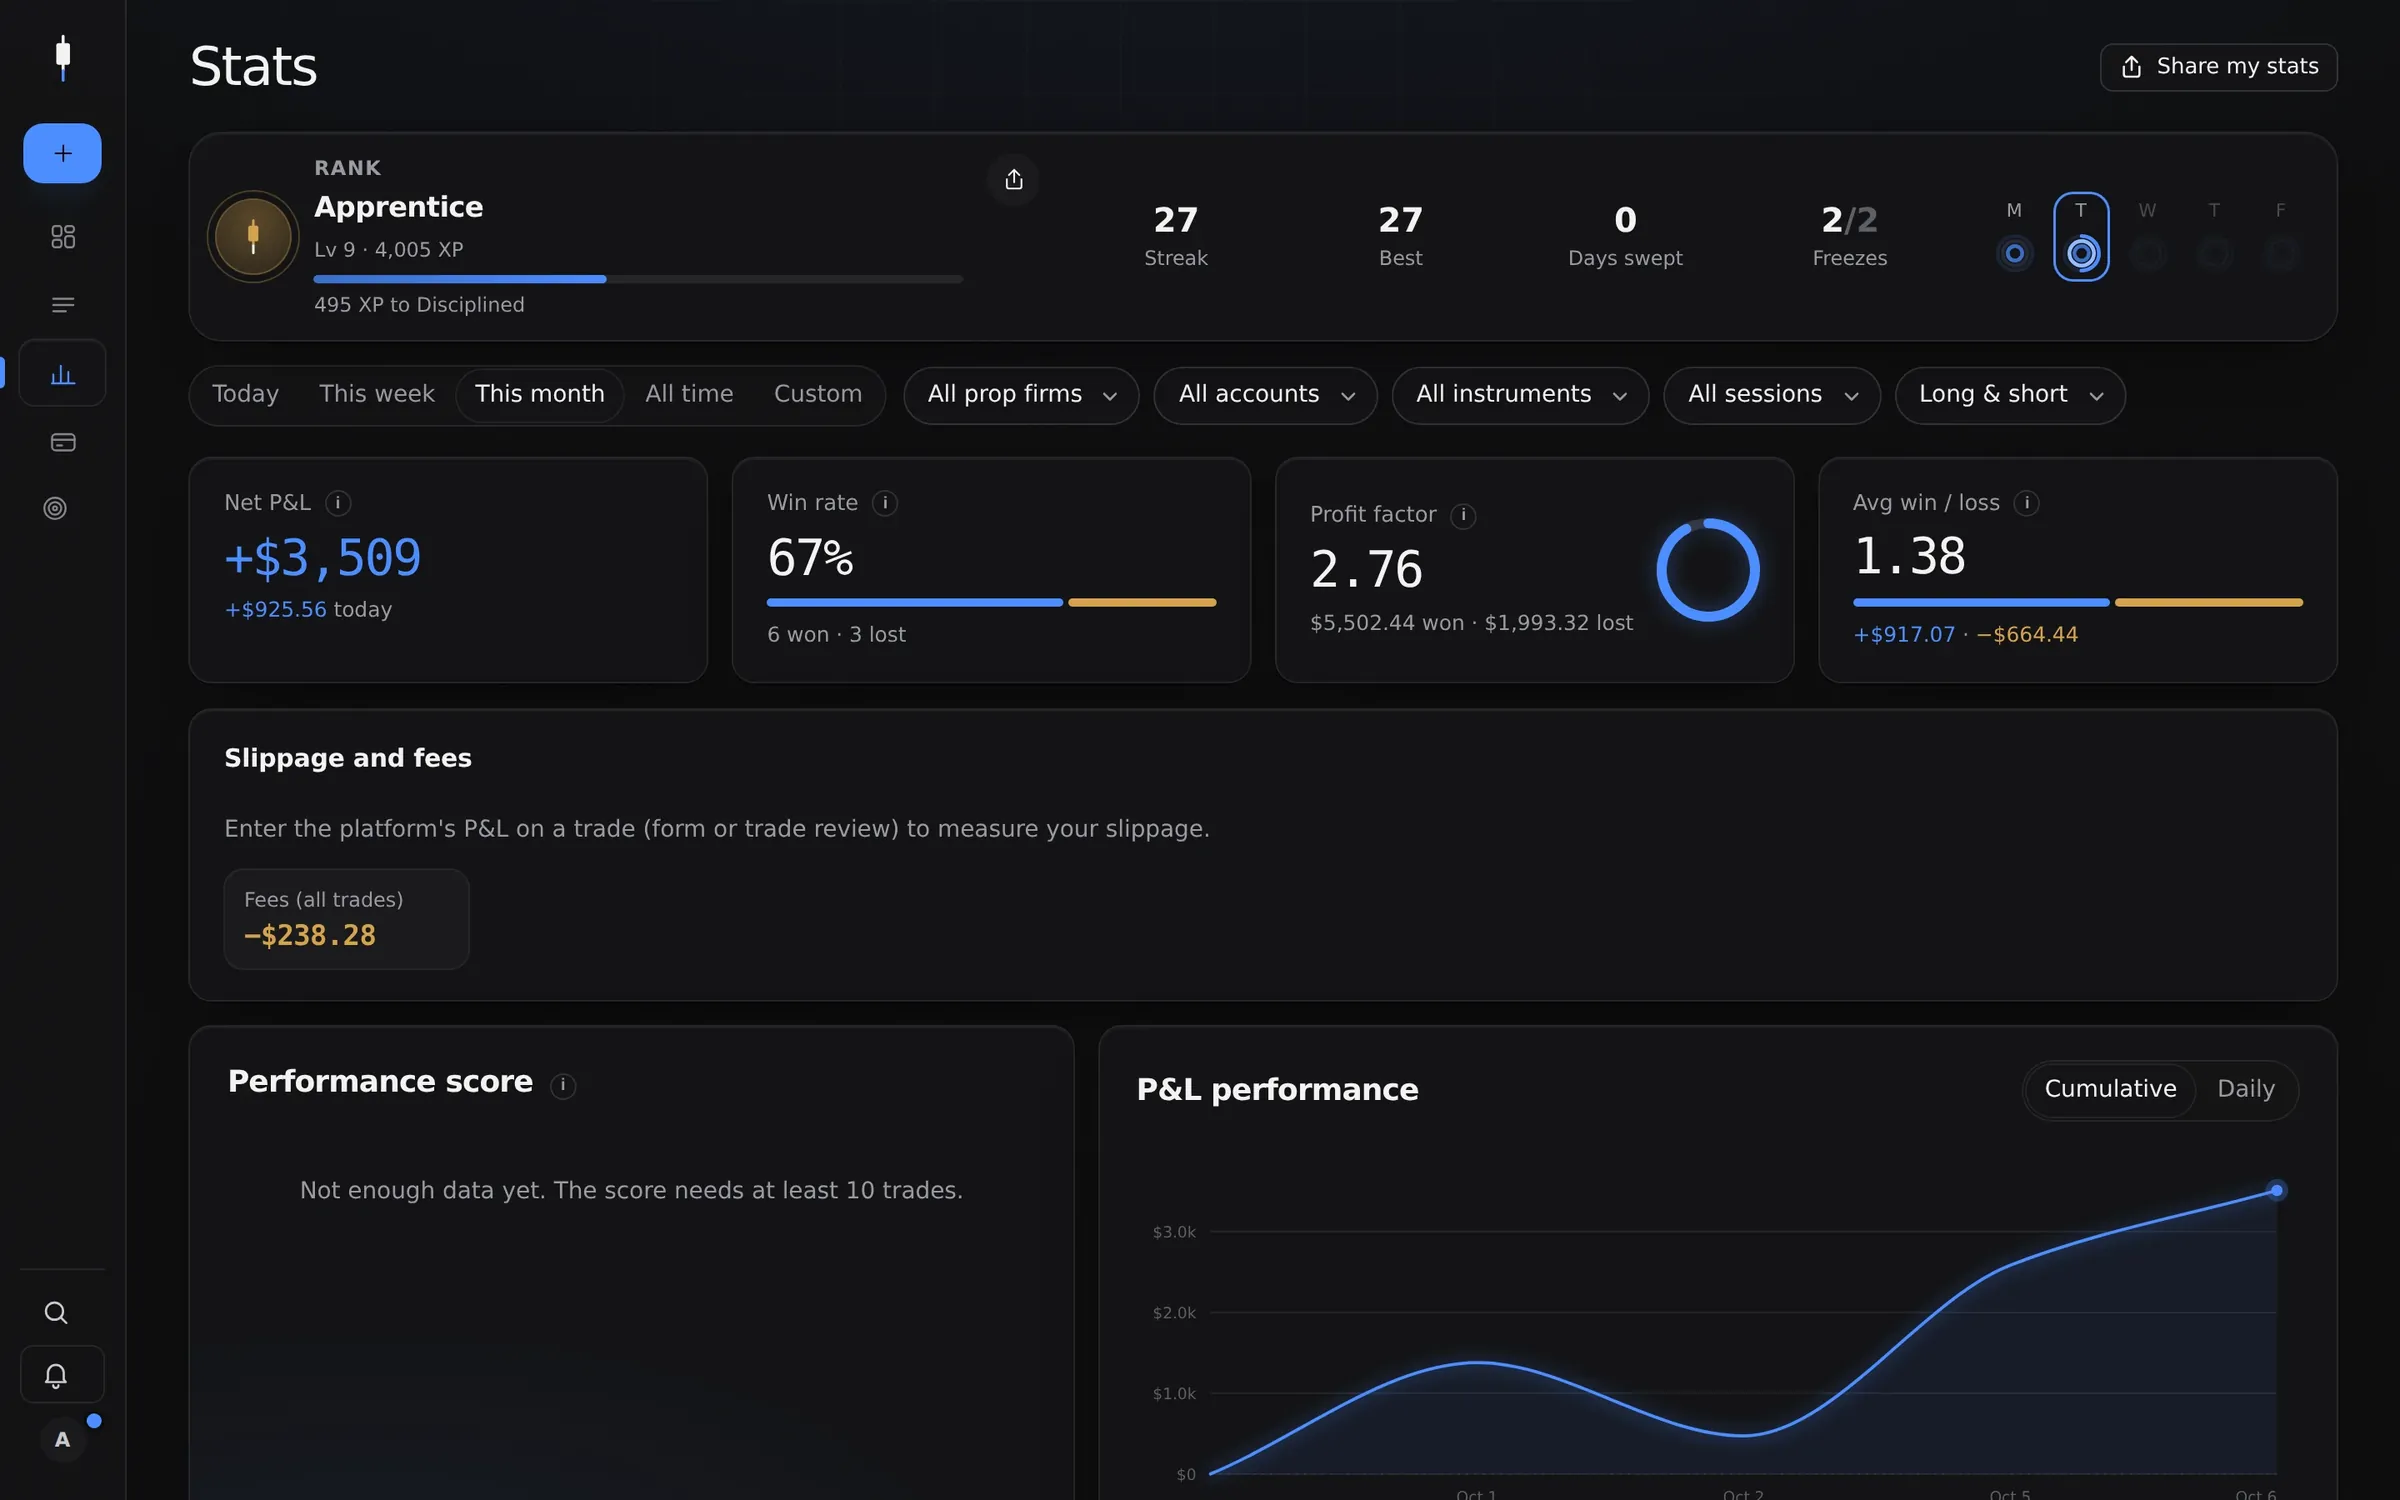This screenshot has width=2400, height=1500.
Task: Click the 2/2 Freezes stat
Action: [1850, 236]
